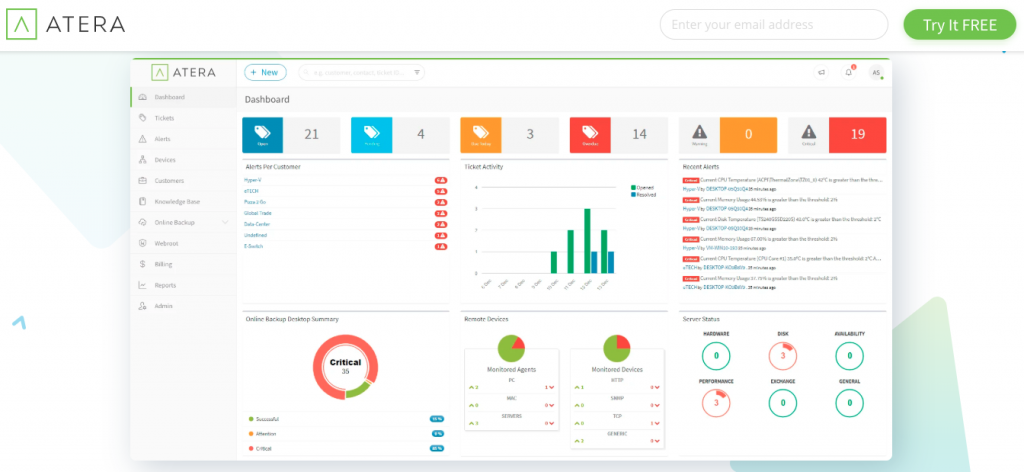Click the Admin user icon
Viewport: 1024px width, 472px height.
click(x=142, y=306)
